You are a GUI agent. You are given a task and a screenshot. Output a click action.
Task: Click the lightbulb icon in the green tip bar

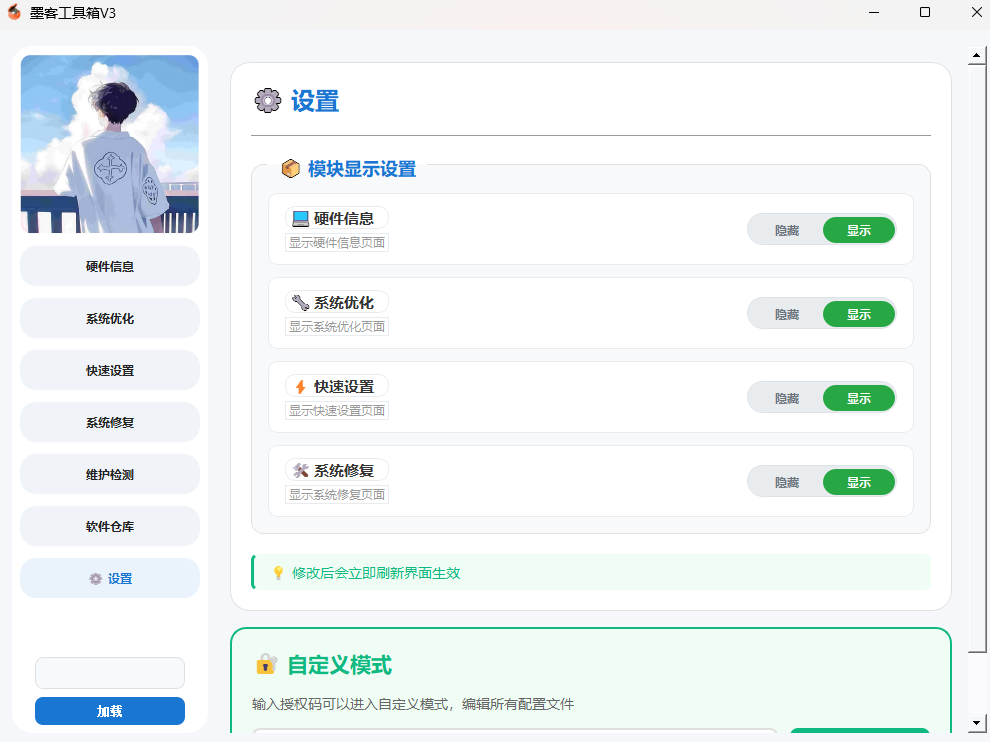click(x=278, y=573)
